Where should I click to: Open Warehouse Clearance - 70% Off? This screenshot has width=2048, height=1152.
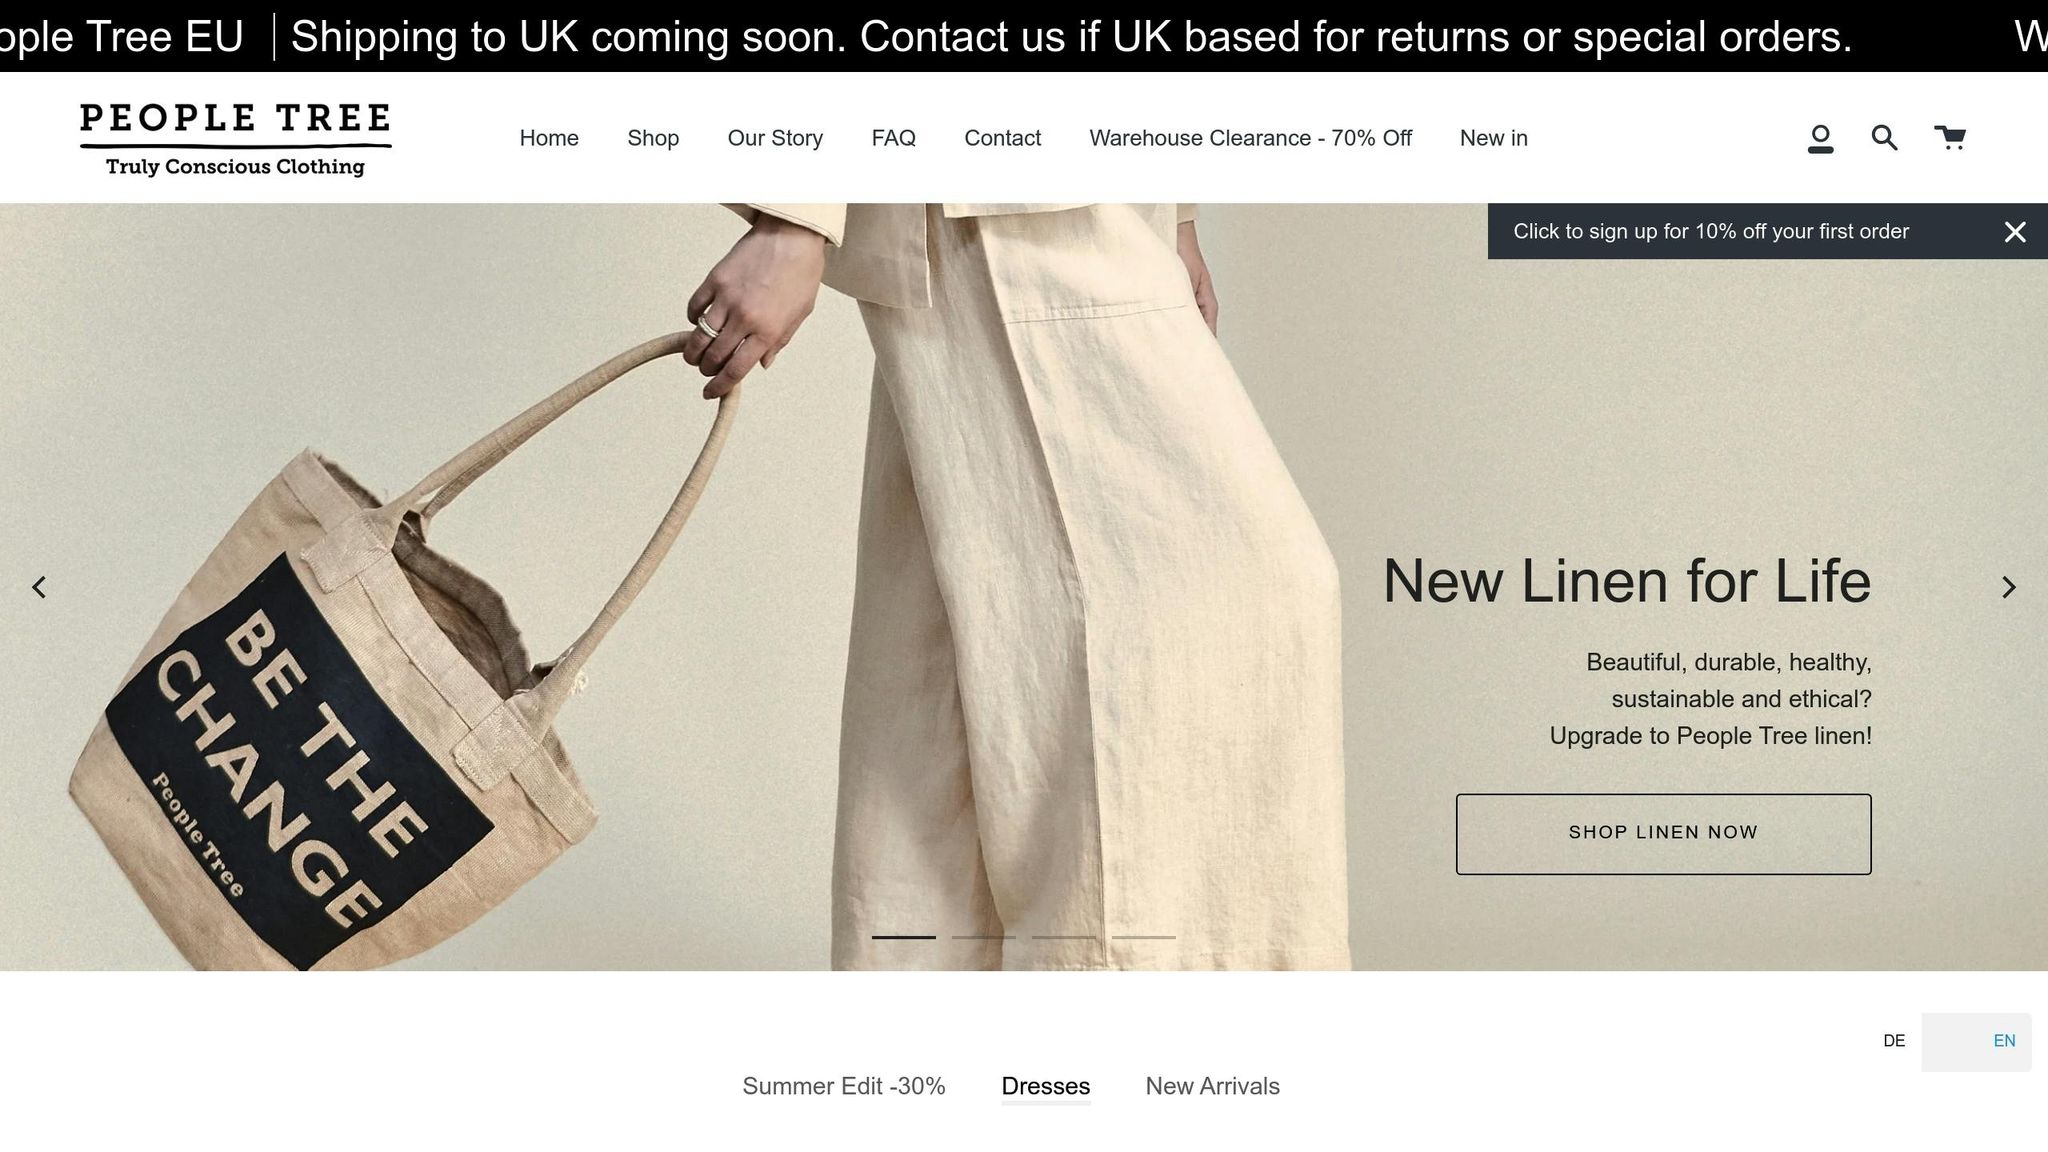click(1250, 138)
